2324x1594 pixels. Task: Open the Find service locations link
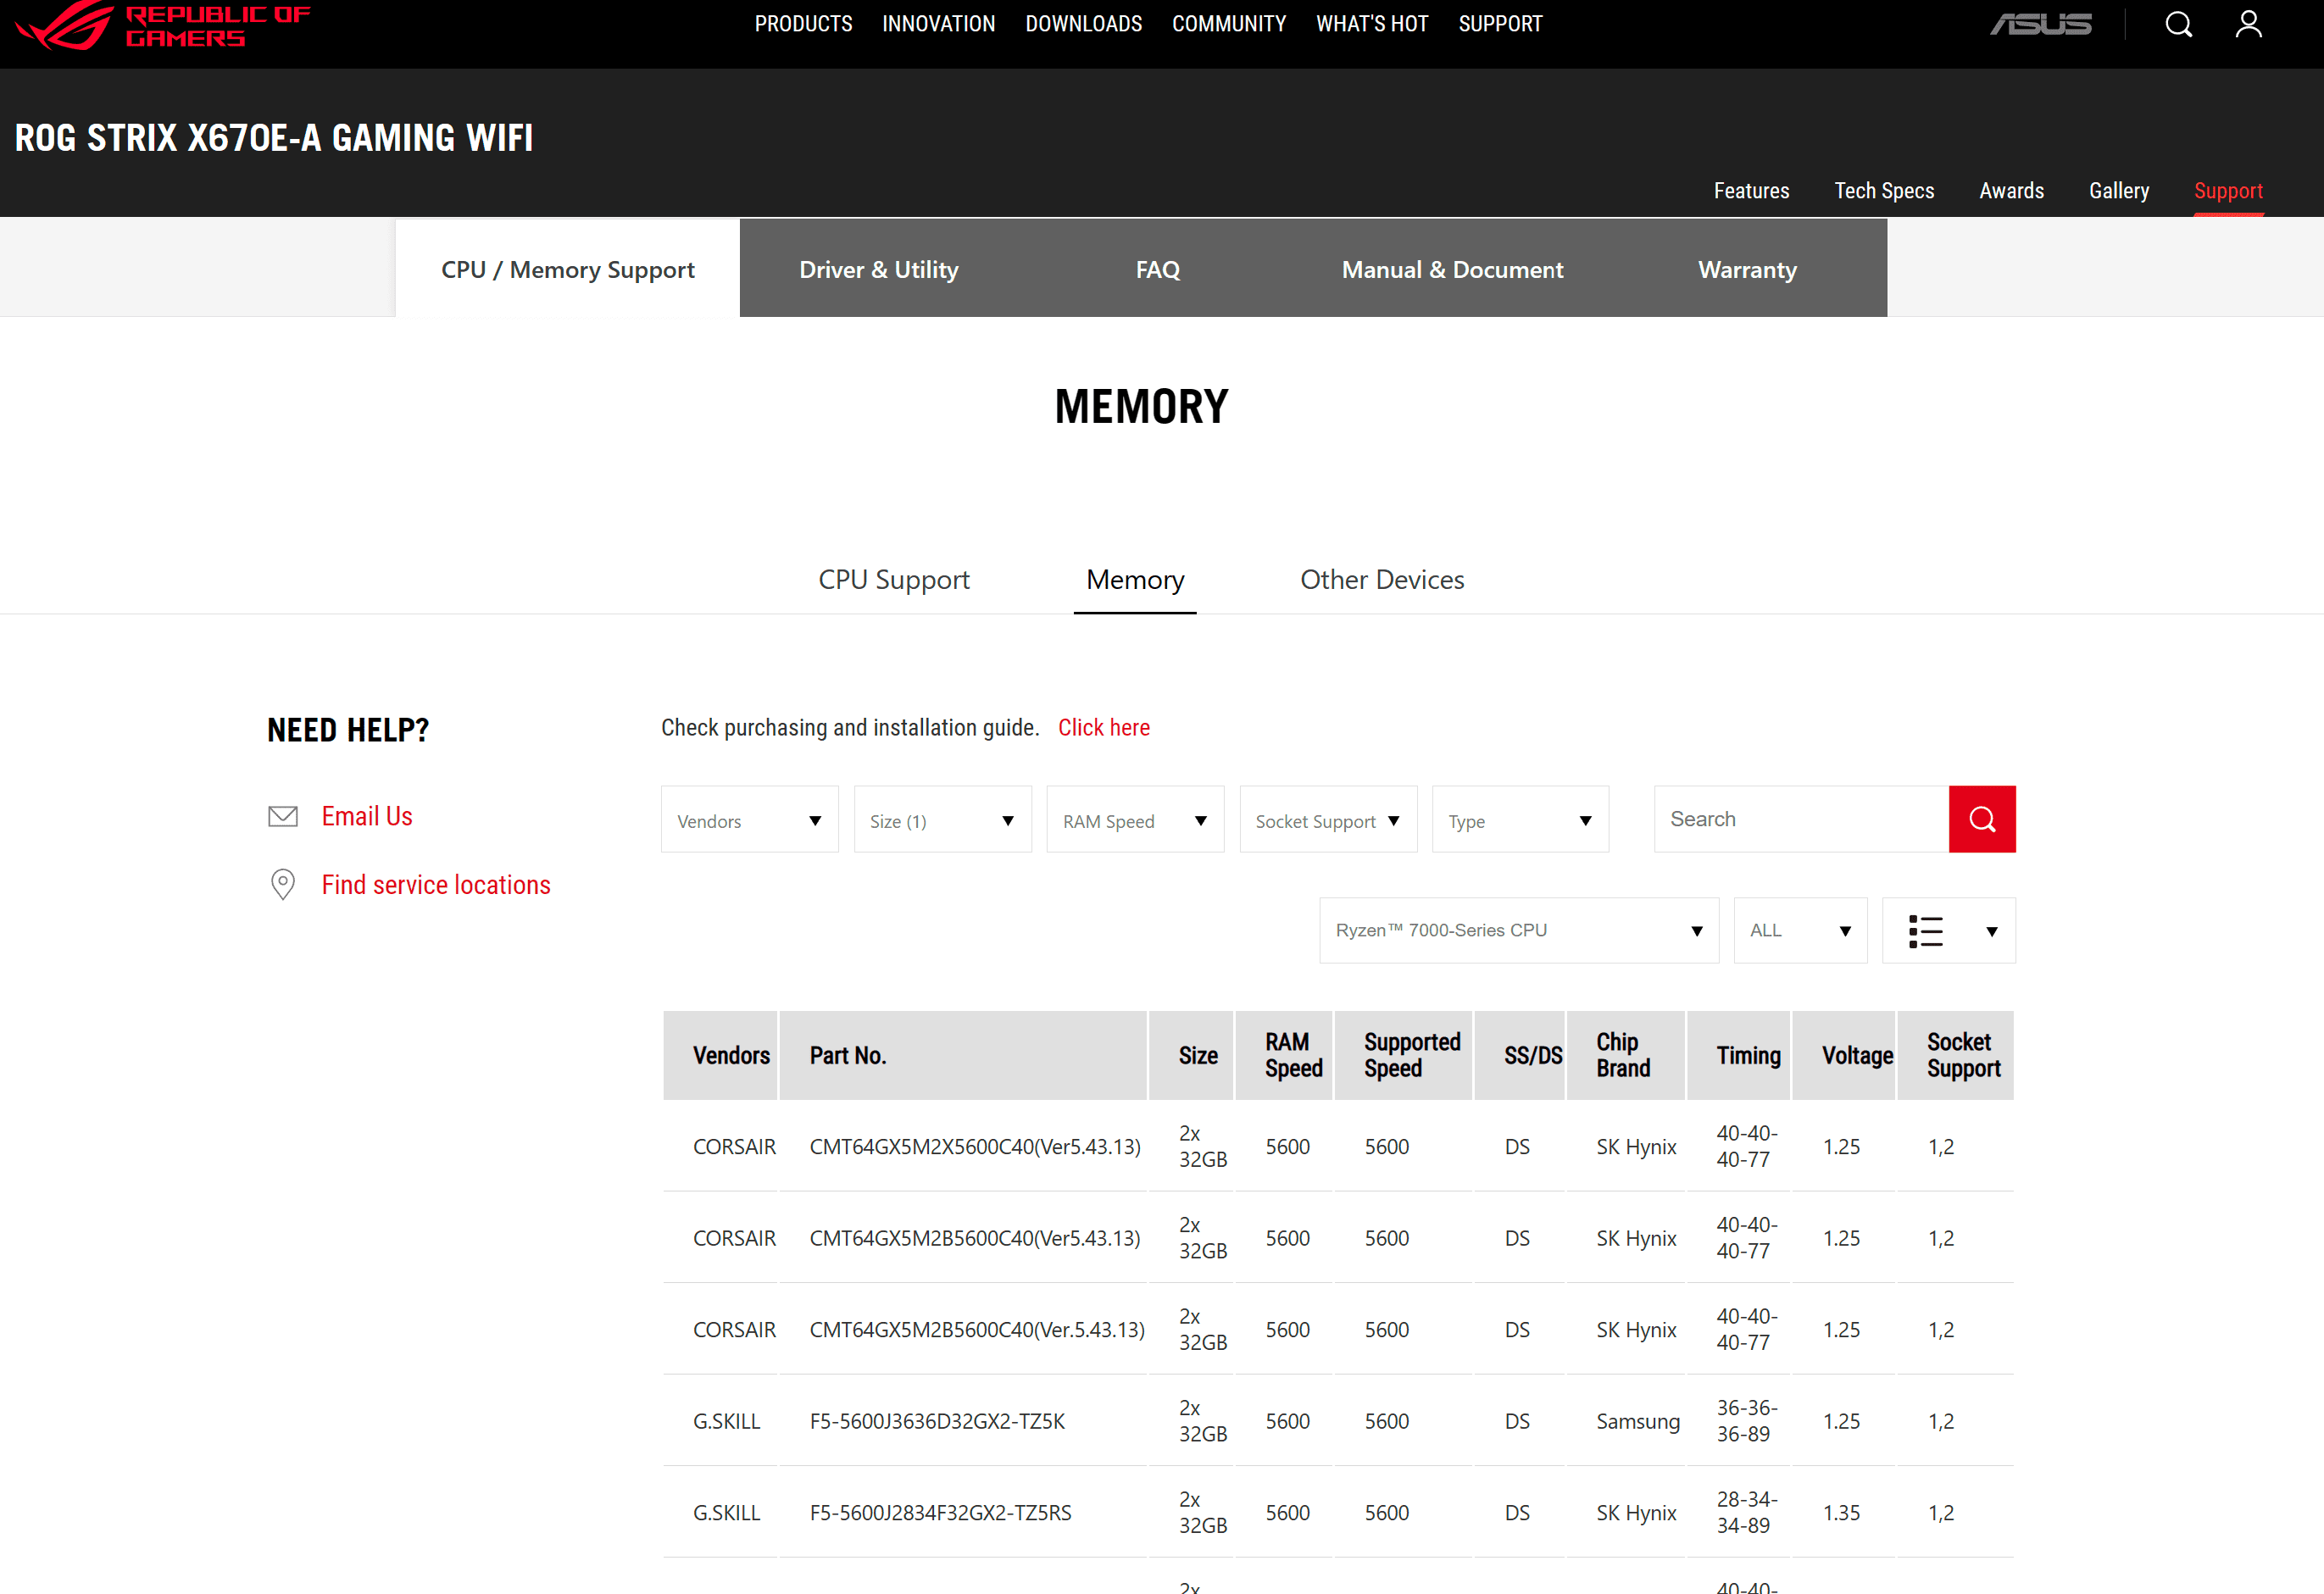click(x=436, y=884)
